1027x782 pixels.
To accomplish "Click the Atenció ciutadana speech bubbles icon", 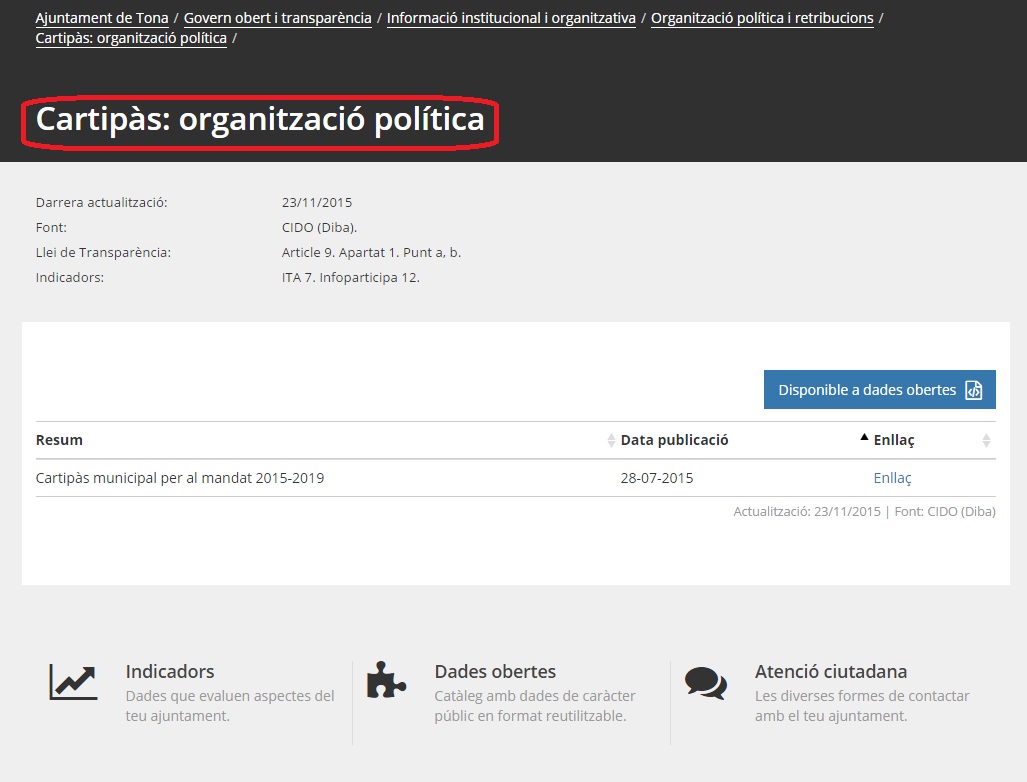I will tap(706, 683).
